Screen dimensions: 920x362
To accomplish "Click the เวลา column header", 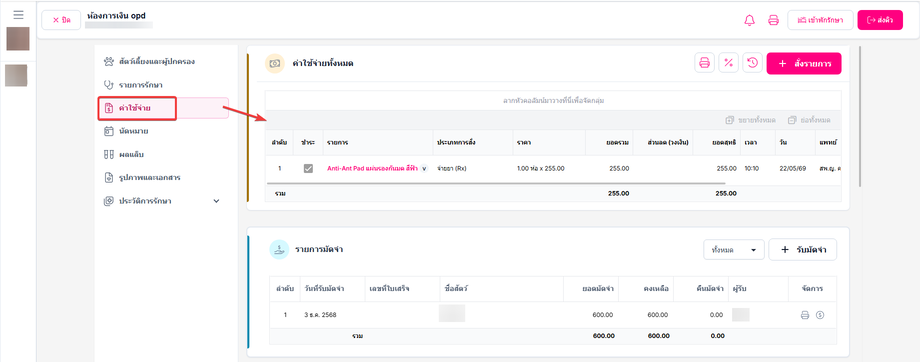I will 757,143.
